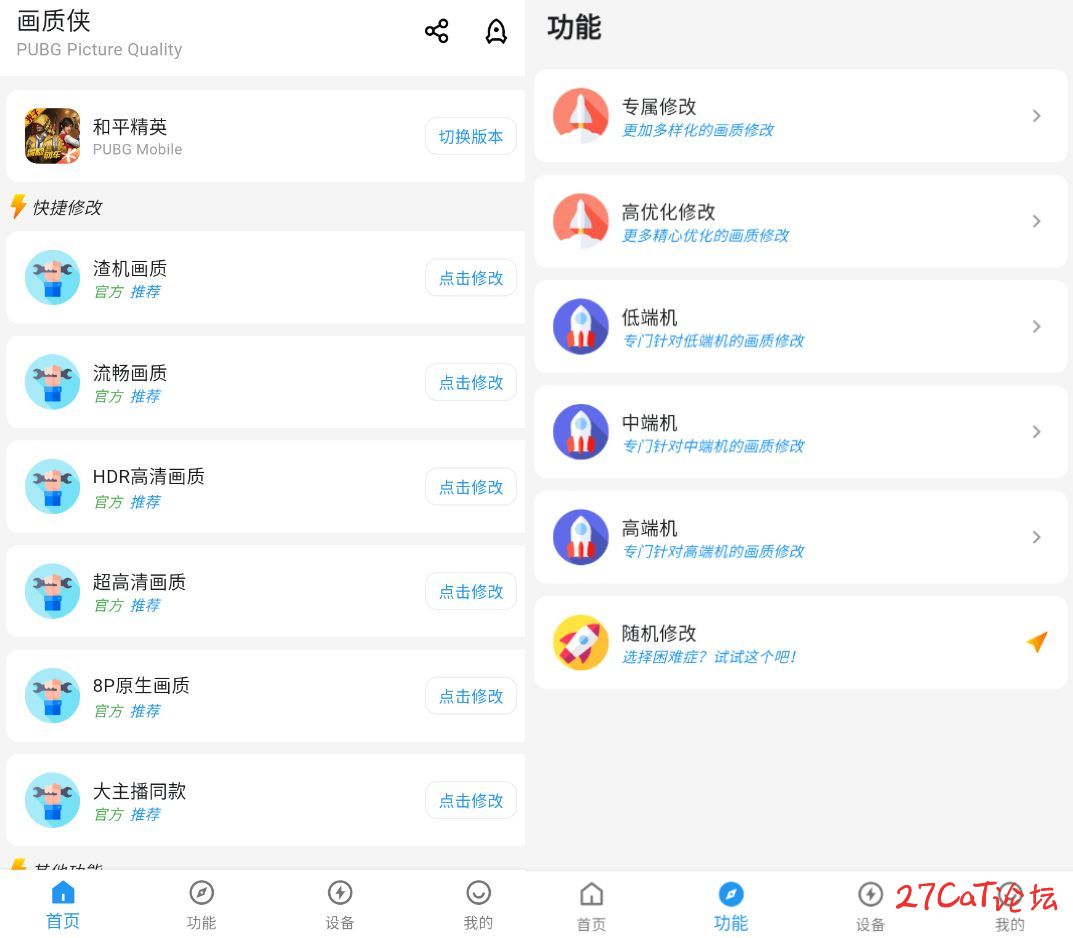Tap 点击修改 for 流畅画质

(471, 382)
